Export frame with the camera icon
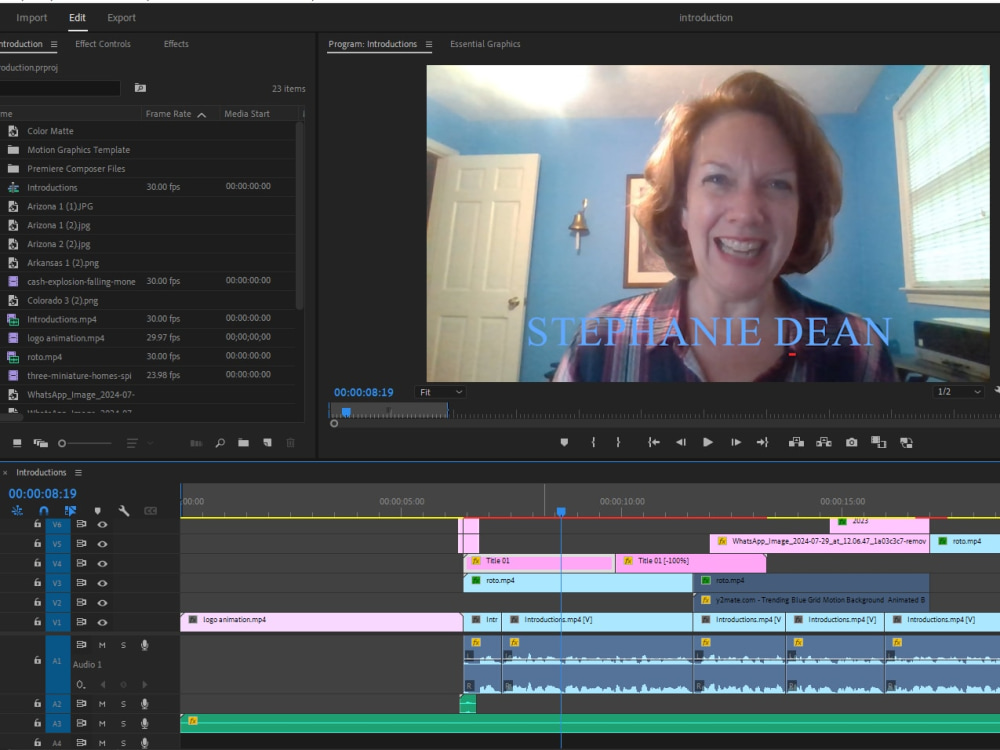 [851, 442]
